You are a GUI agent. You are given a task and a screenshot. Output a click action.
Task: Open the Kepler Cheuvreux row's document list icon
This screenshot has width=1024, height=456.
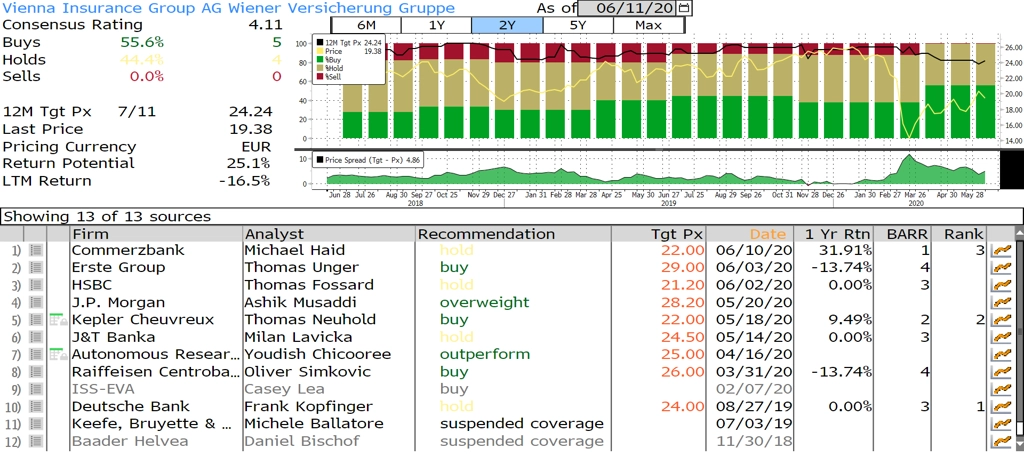tap(36, 319)
